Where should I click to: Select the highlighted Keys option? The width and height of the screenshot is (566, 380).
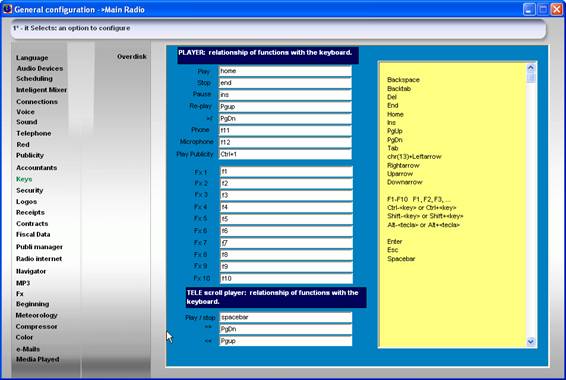pyautogui.click(x=24, y=179)
